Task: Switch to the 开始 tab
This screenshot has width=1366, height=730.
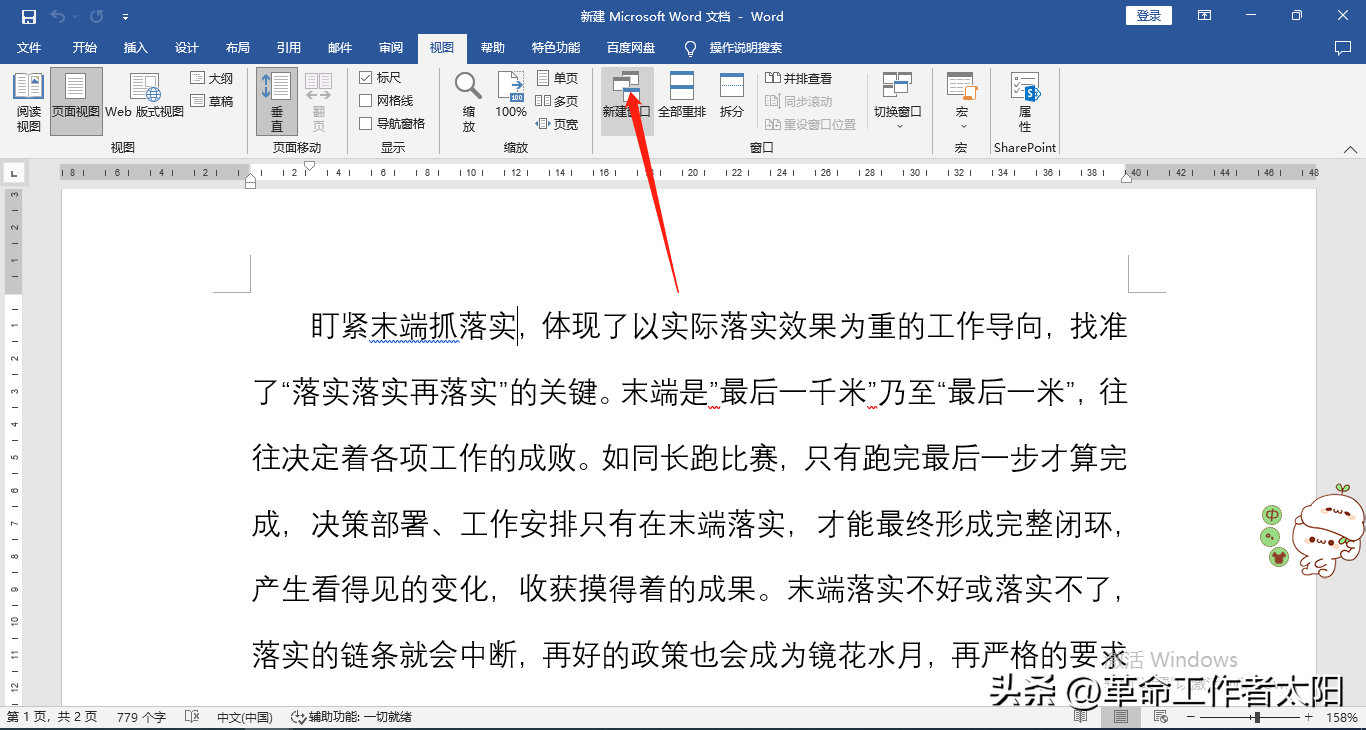Action: click(85, 48)
